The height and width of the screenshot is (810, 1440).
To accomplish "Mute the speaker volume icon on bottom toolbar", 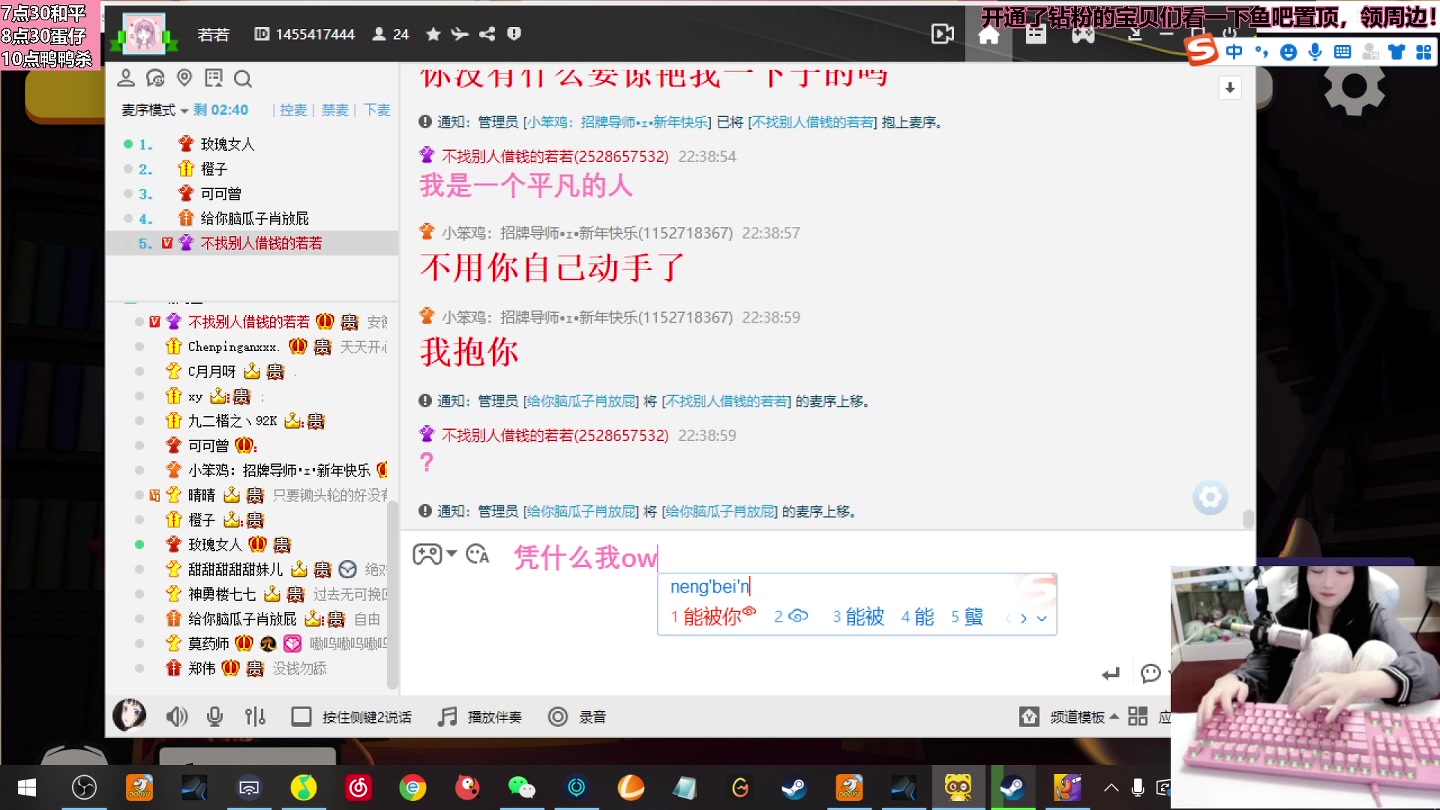I will click(x=178, y=716).
